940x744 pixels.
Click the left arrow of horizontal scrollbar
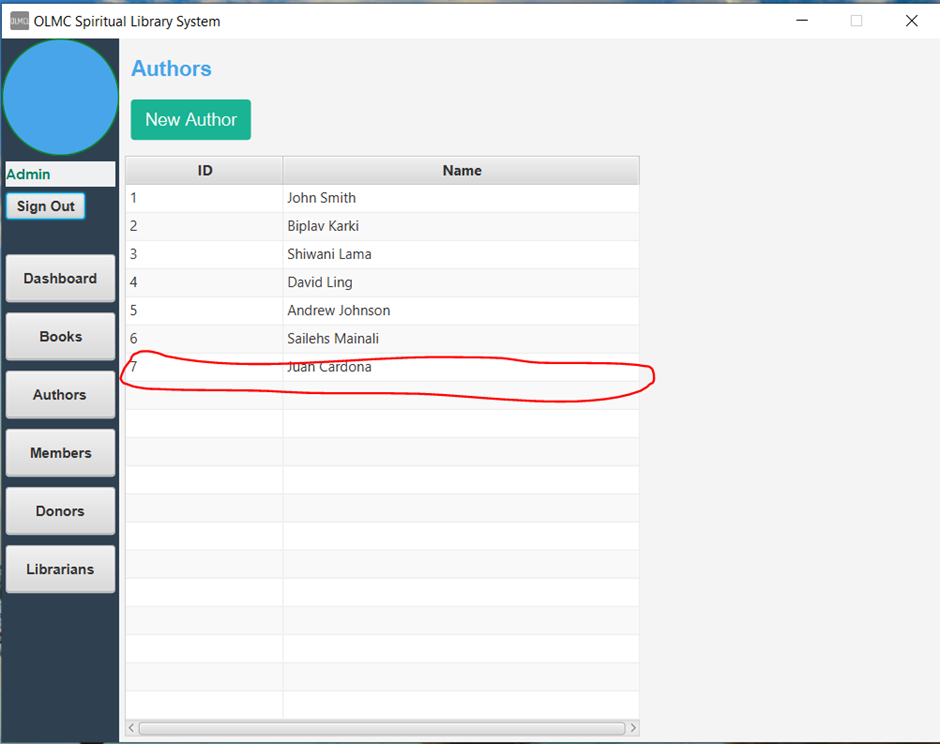131,728
